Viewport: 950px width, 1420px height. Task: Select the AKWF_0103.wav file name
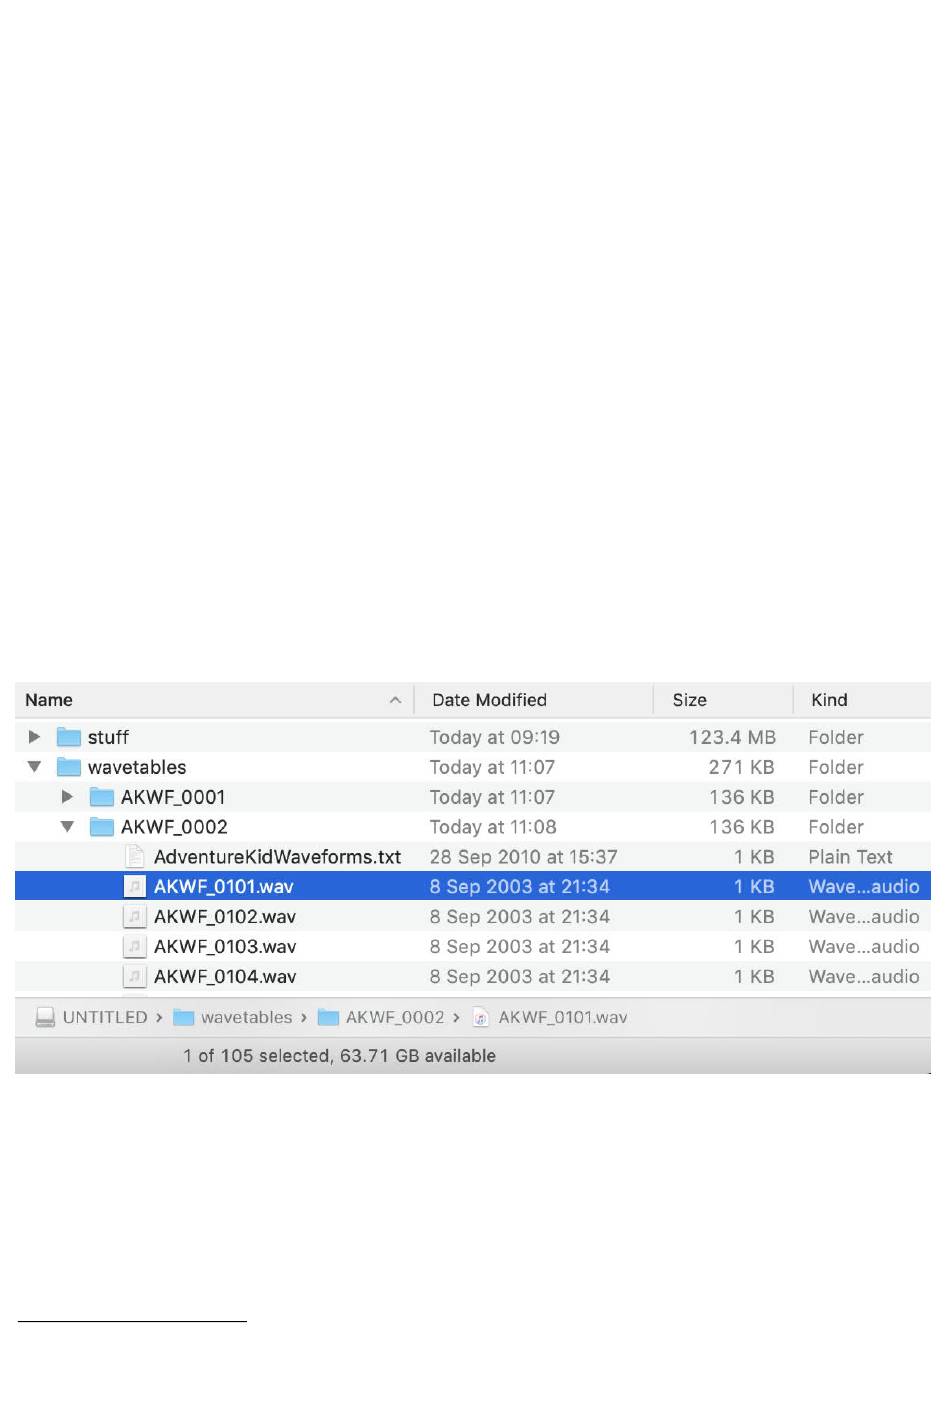pyautogui.click(x=225, y=946)
